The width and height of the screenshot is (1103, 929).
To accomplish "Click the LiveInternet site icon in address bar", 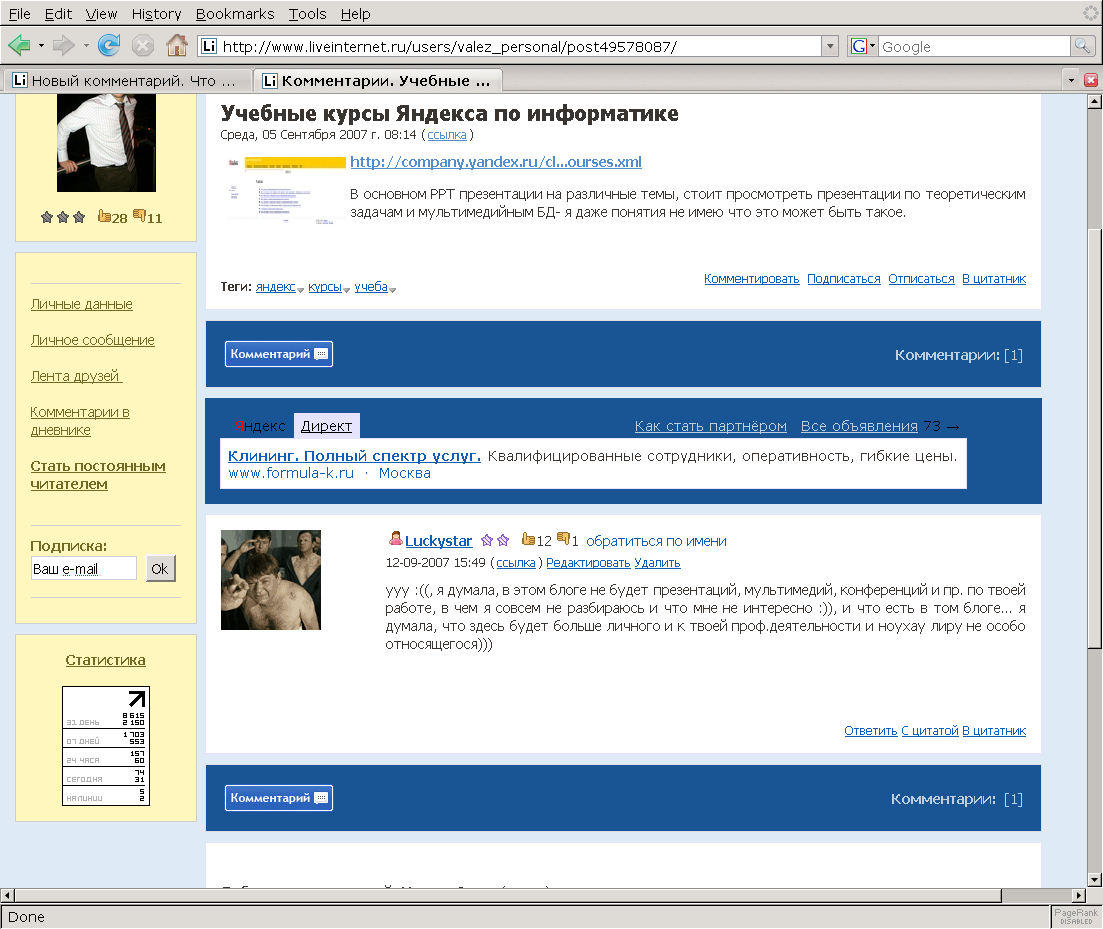I will pos(209,46).
